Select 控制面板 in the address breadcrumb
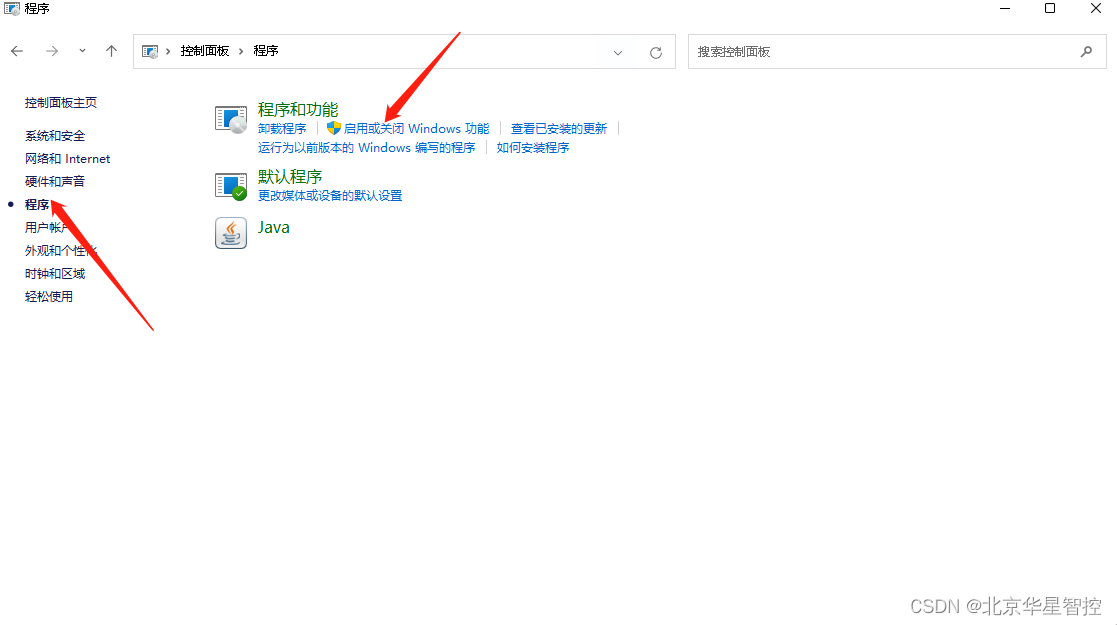 204,51
